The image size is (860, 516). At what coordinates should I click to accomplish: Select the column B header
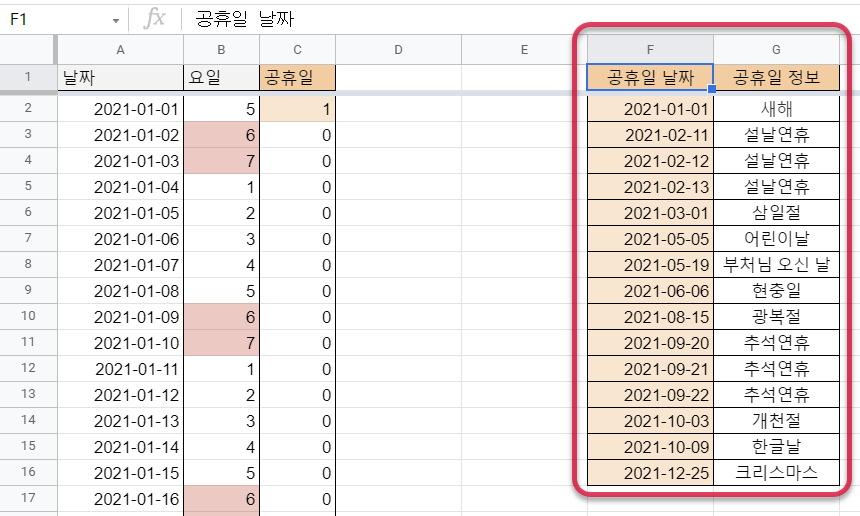pos(221,49)
